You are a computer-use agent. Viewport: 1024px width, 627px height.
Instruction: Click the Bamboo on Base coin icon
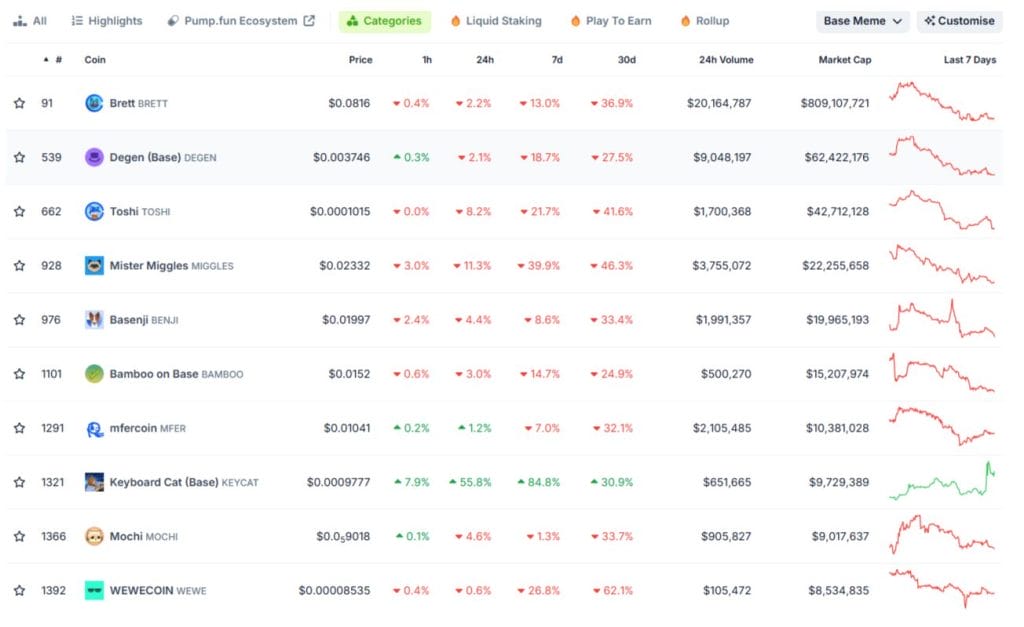click(x=94, y=374)
